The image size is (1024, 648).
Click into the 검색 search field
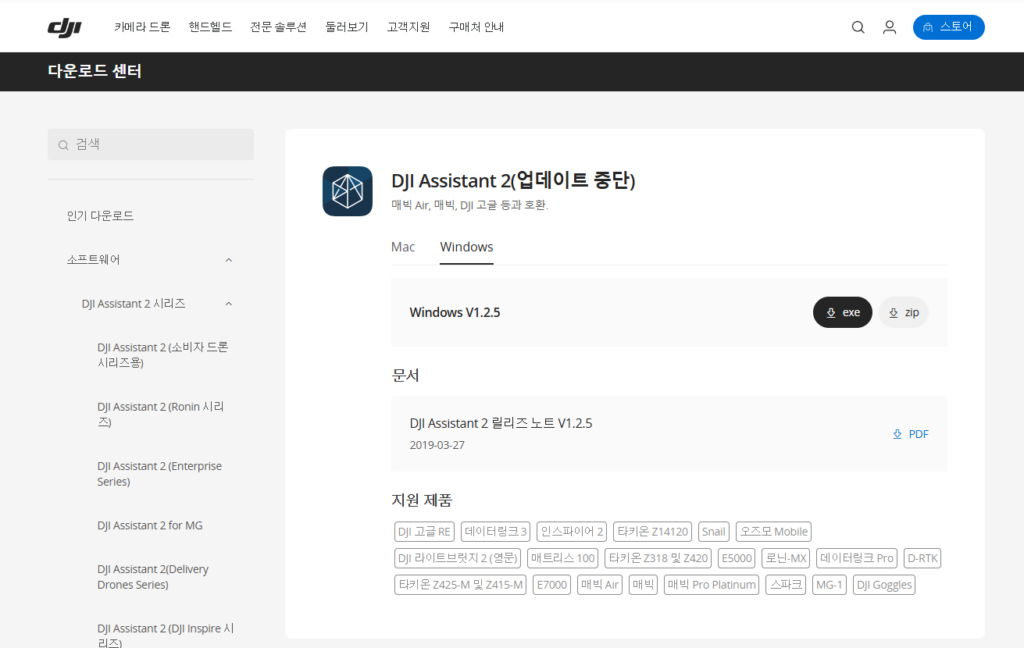click(x=151, y=144)
